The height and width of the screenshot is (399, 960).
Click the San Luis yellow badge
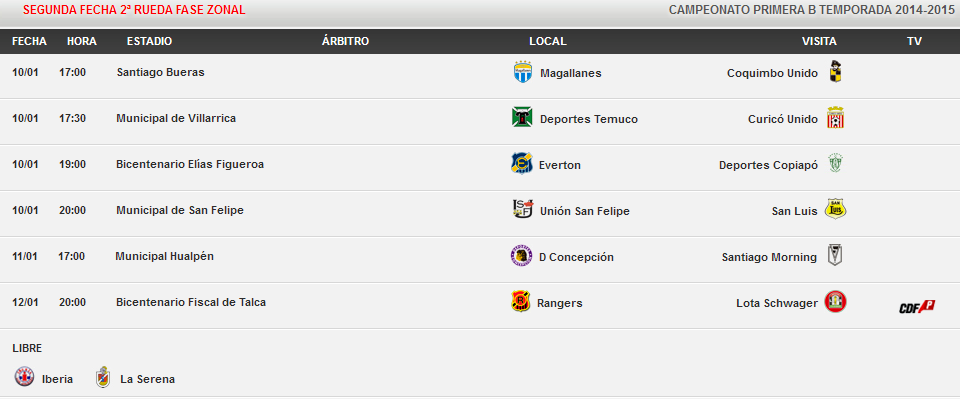point(835,209)
